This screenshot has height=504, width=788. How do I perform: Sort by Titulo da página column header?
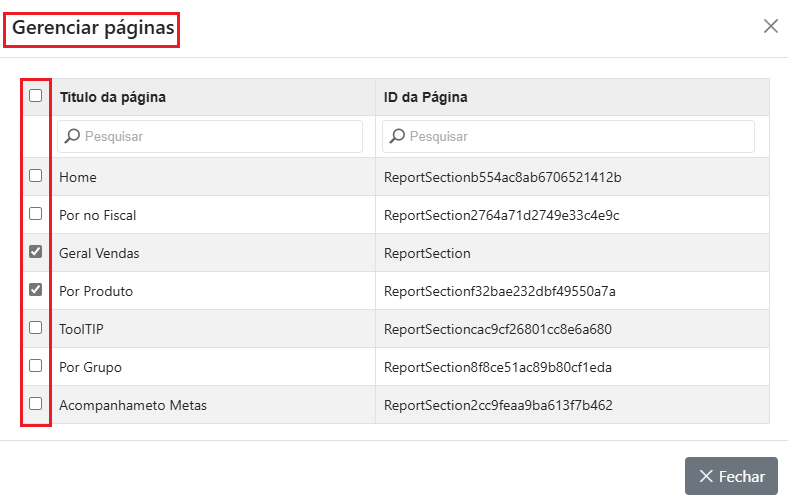[x=113, y=97]
